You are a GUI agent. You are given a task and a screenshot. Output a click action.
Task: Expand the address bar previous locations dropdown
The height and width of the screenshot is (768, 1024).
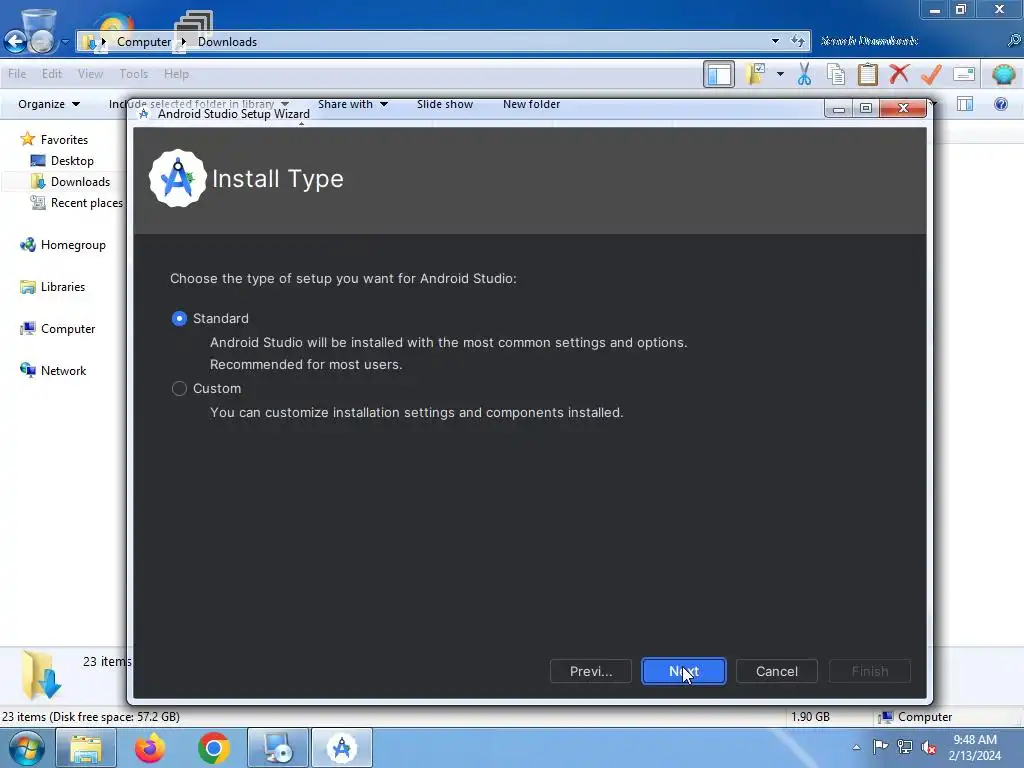(775, 41)
